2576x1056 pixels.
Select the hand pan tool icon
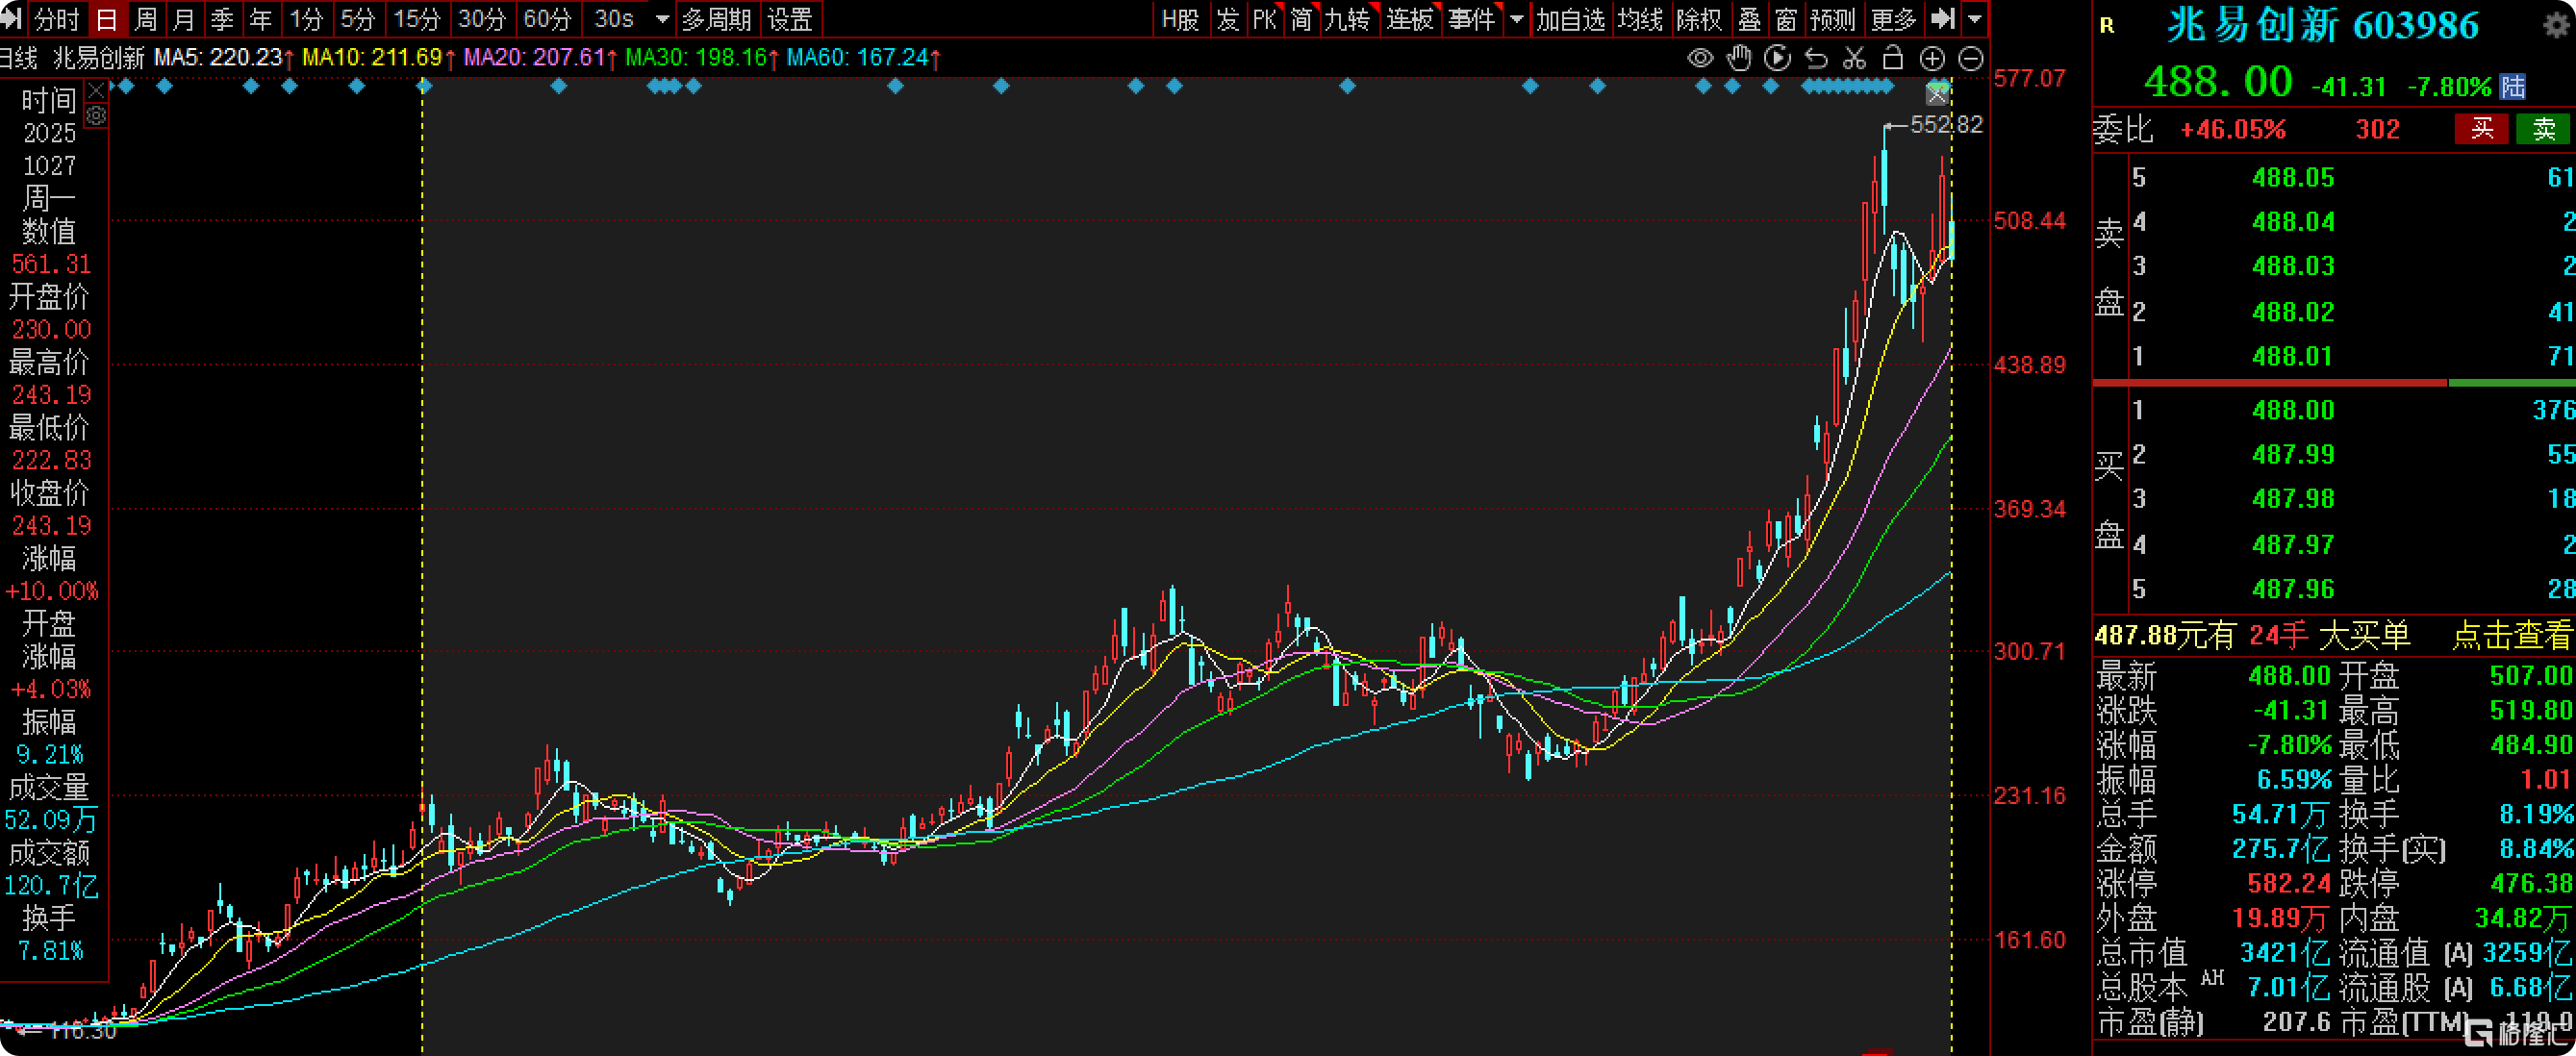(1739, 58)
